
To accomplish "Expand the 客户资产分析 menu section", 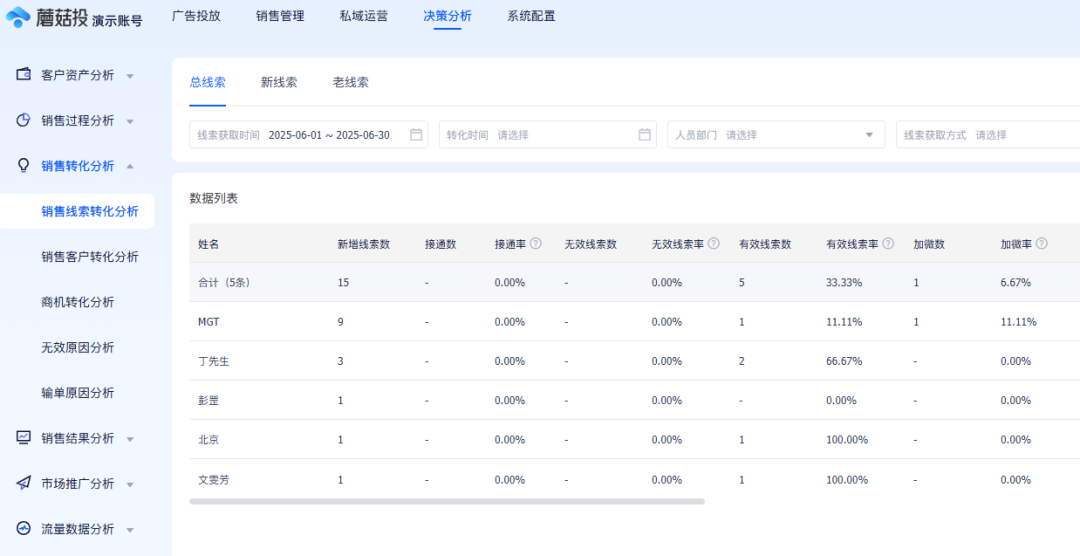I will tap(130, 76).
